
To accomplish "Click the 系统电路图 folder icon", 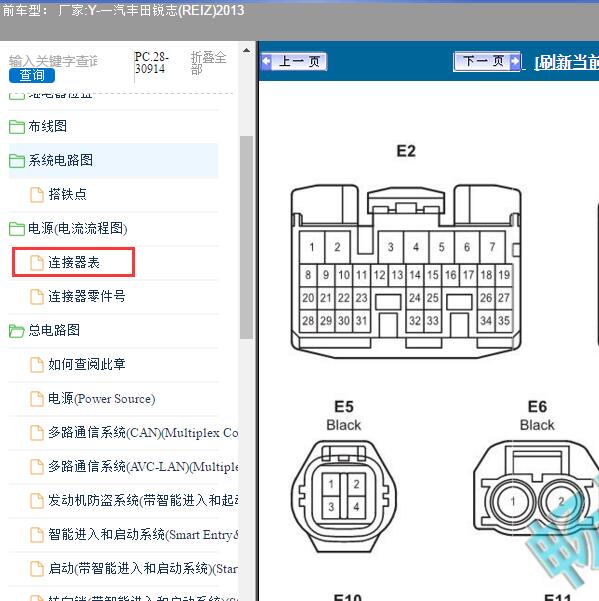I will pos(17,161).
